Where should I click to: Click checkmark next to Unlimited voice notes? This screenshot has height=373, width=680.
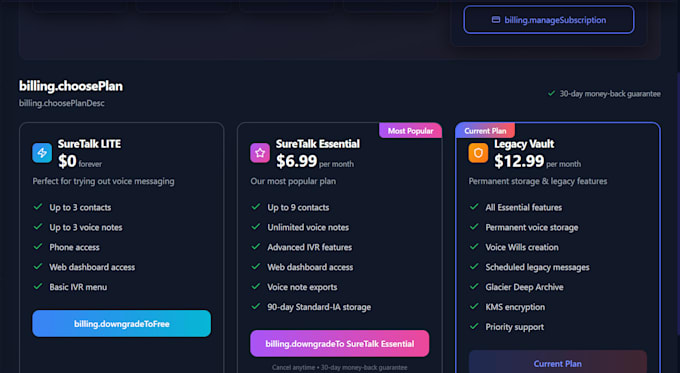click(x=256, y=226)
